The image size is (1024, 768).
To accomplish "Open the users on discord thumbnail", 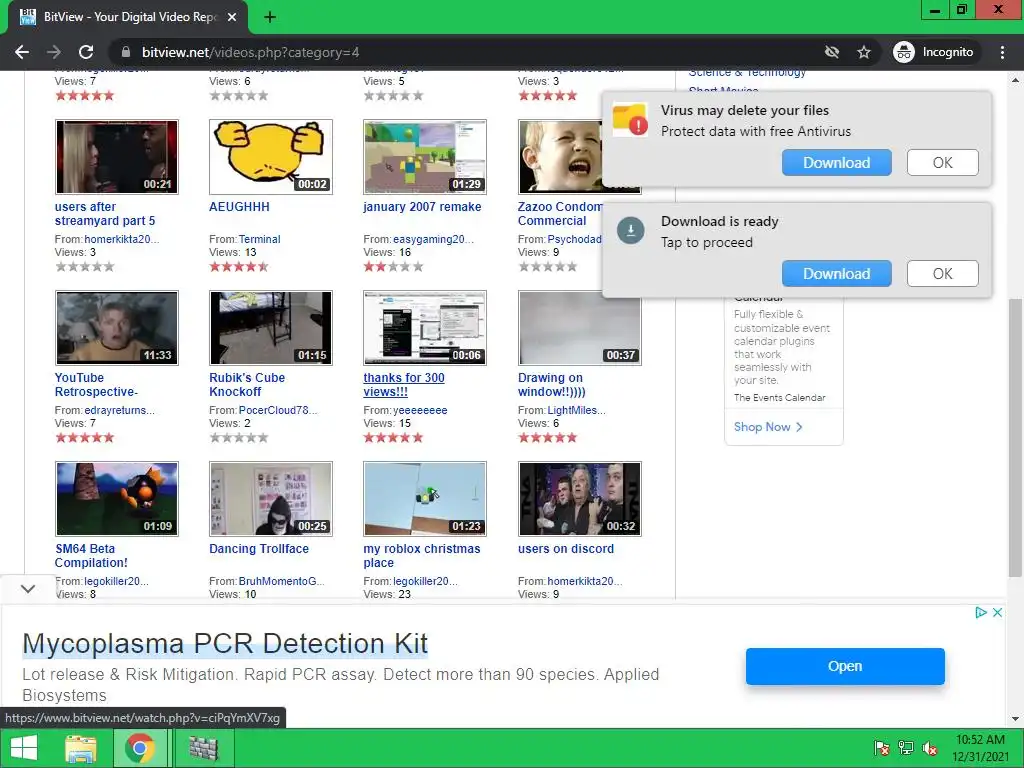I will pos(580,499).
